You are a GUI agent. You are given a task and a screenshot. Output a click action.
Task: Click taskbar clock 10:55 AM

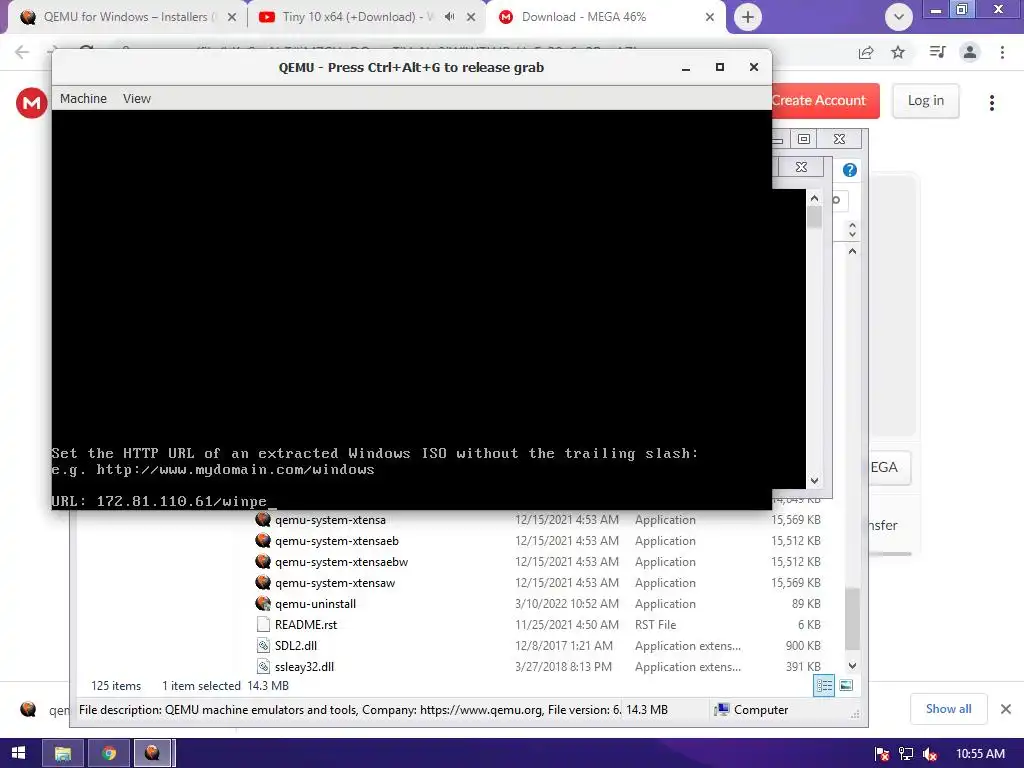click(980, 754)
